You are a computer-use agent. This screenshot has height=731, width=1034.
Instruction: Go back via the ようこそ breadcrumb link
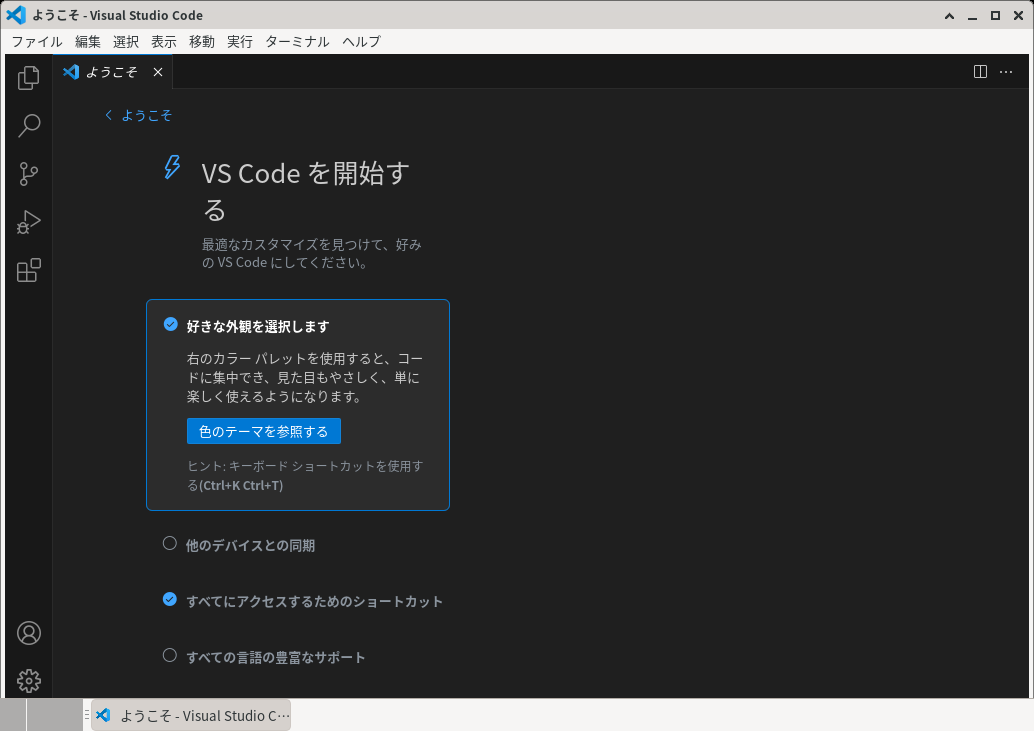pos(138,115)
